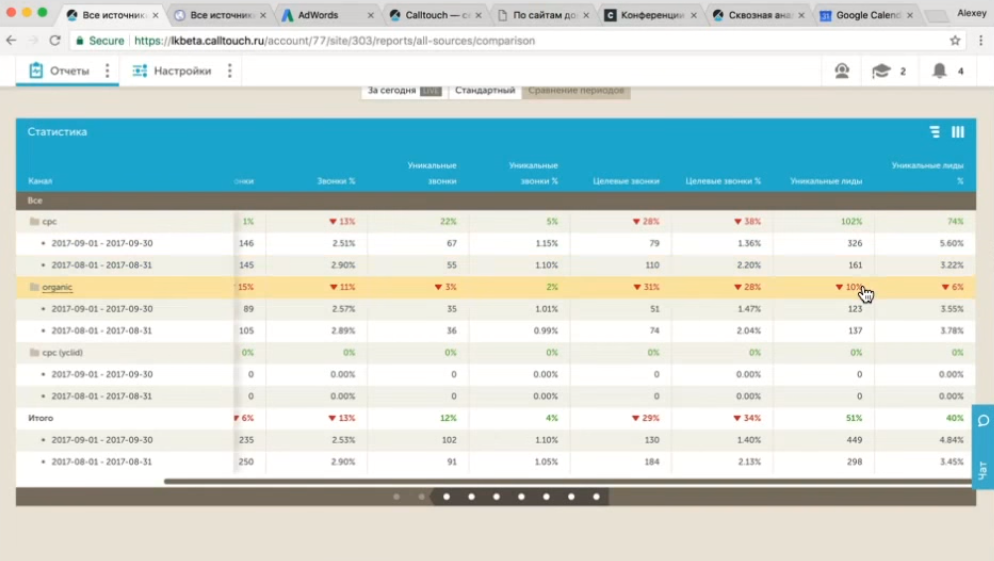Sort by the Звонки % column header

click(336, 181)
